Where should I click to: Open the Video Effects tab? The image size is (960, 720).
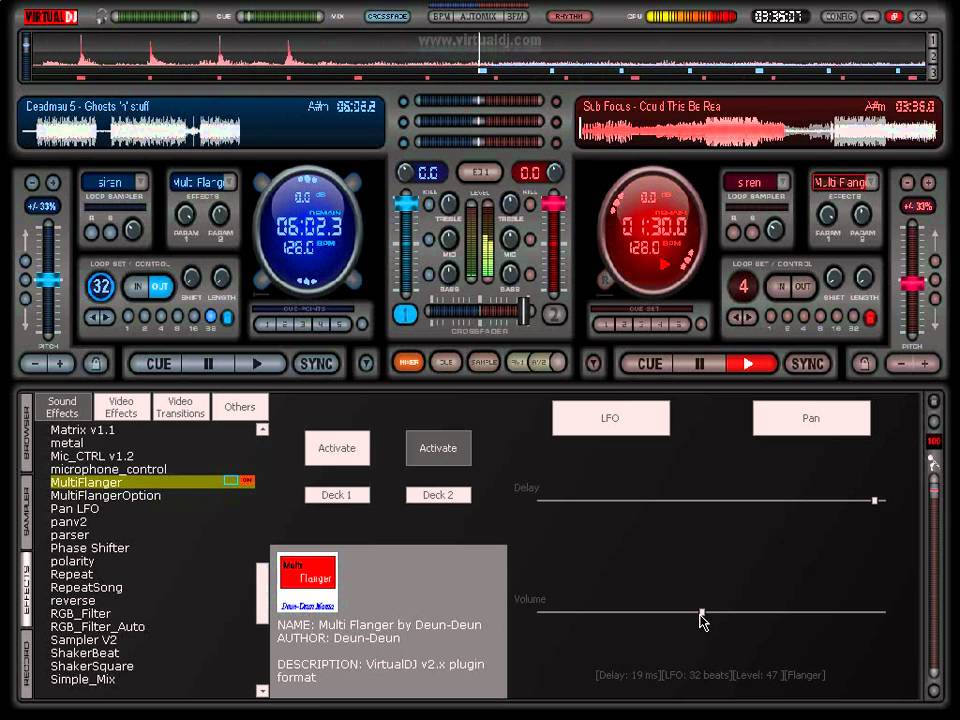[x=121, y=407]
